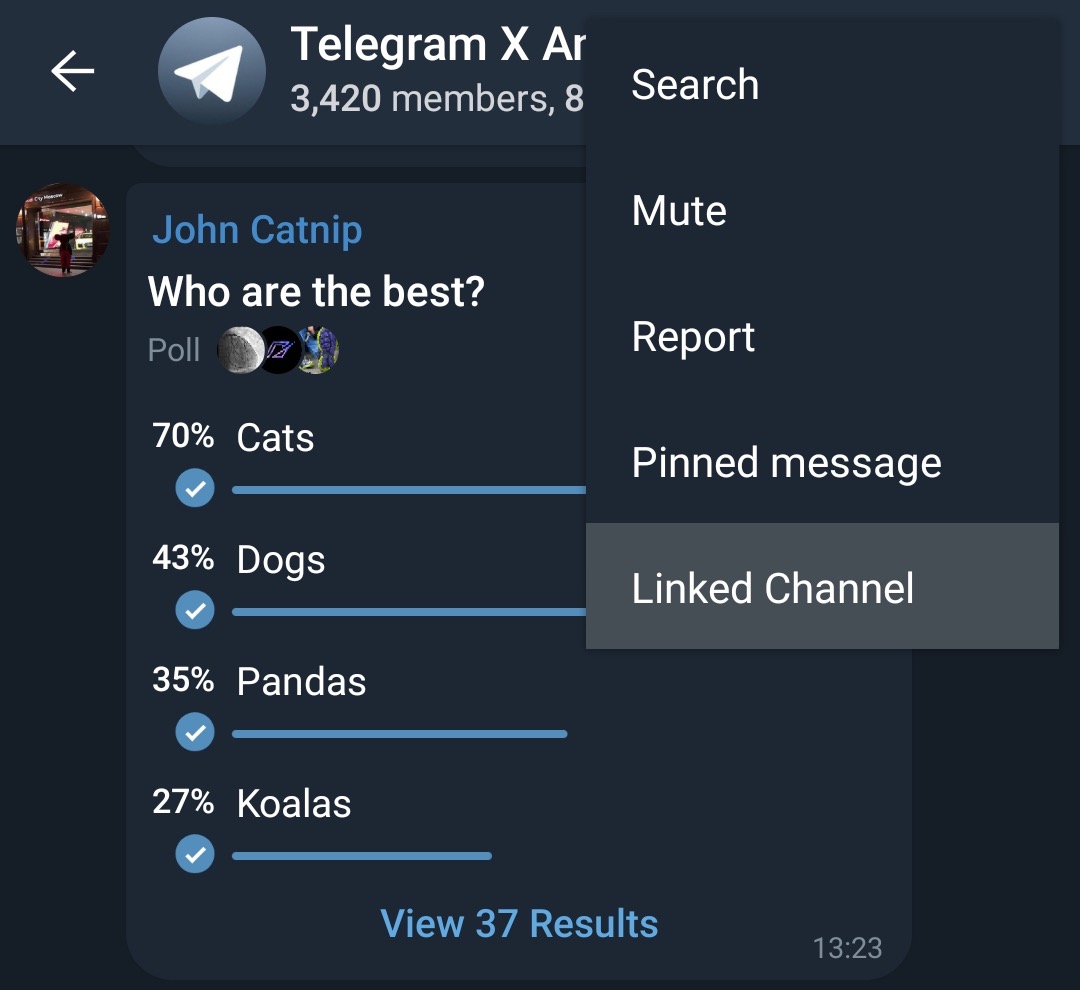Screen dimensions: 1080x990
Task: Tap the 3,420 members subtitle
Action: tap(422, 99)
